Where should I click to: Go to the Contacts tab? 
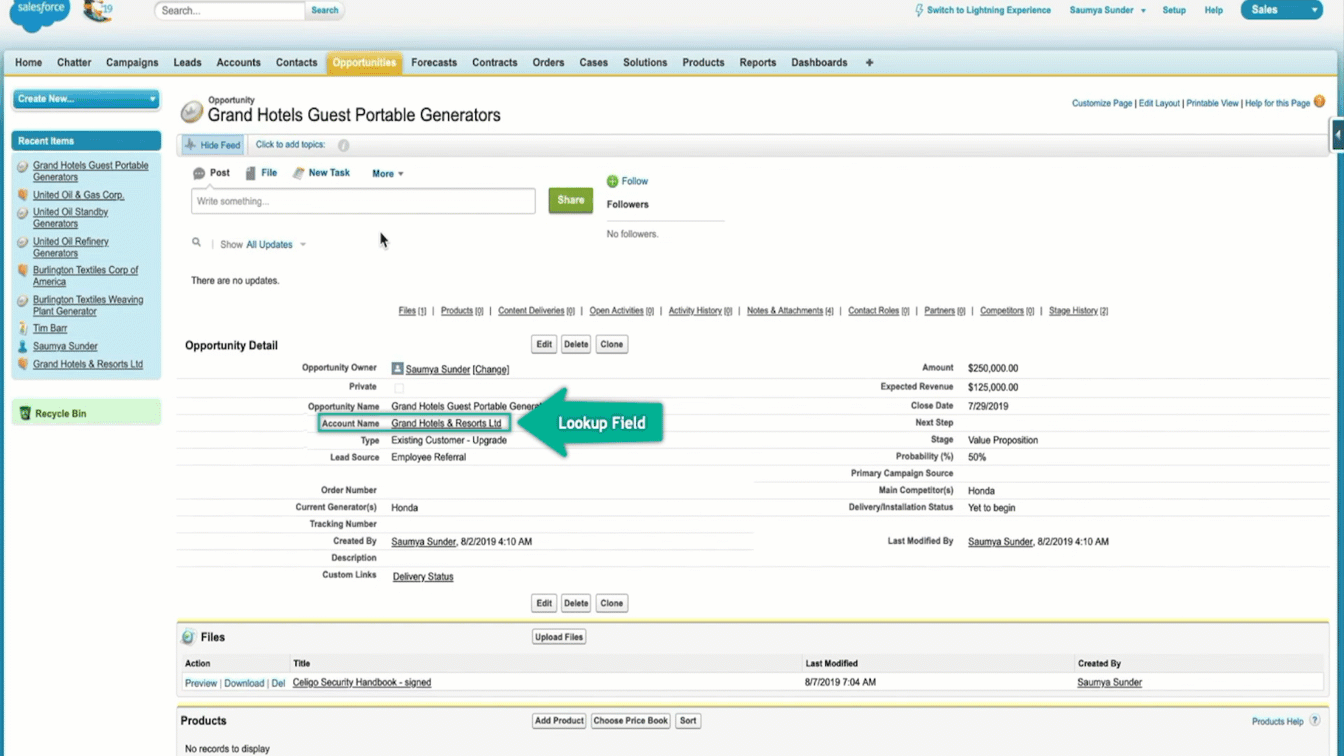(296, 62)
